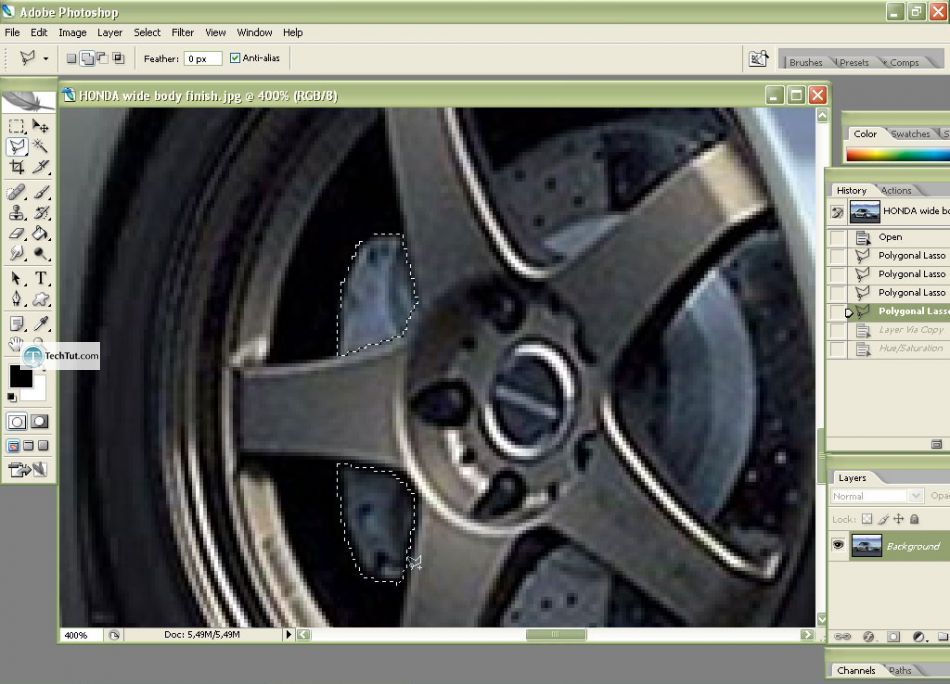Switch to the Paths tab
This screenshot has height=684, width=950.
900,670
